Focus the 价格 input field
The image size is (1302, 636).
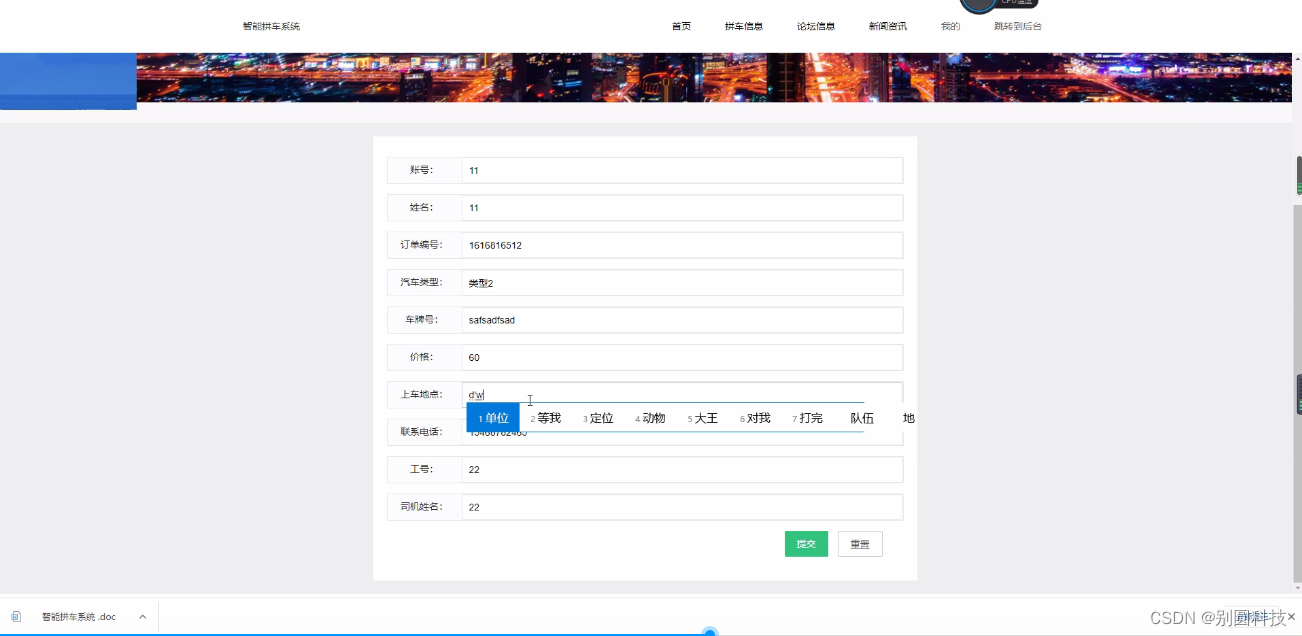tap(682, 357)
